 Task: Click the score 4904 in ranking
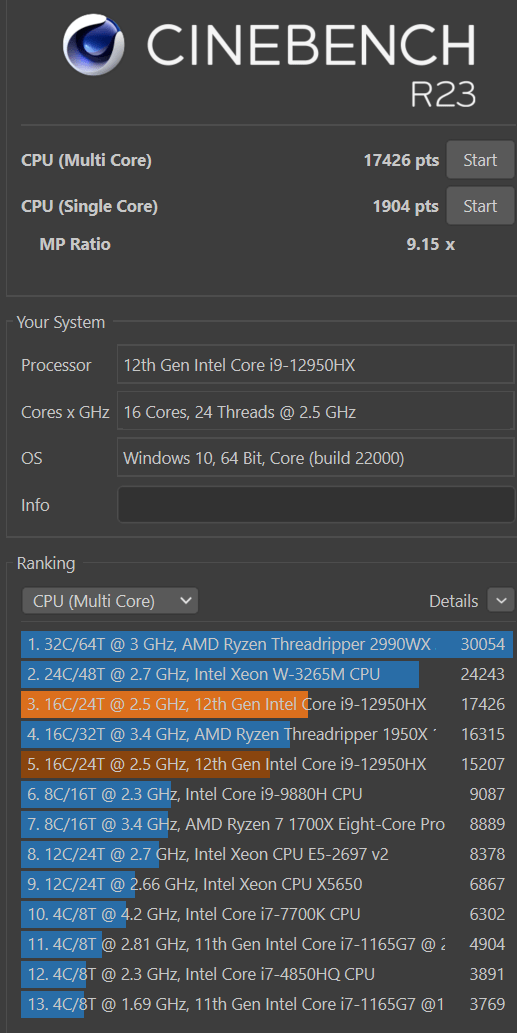click(x=487, y=944)
